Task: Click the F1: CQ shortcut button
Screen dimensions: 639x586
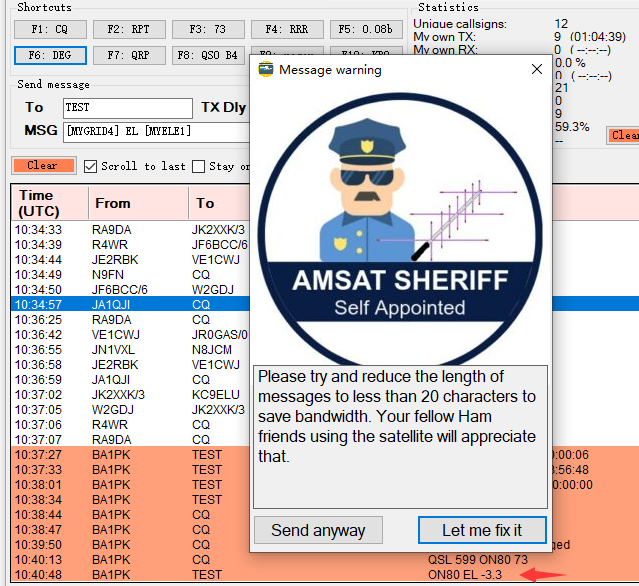Action: [50, 29]
